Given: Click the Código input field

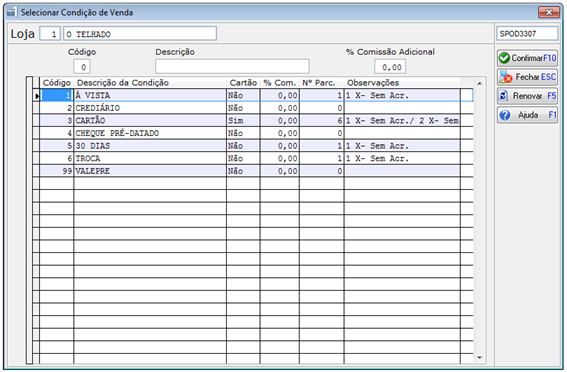Looking at the screenshot, I should (x=82, y=67).
